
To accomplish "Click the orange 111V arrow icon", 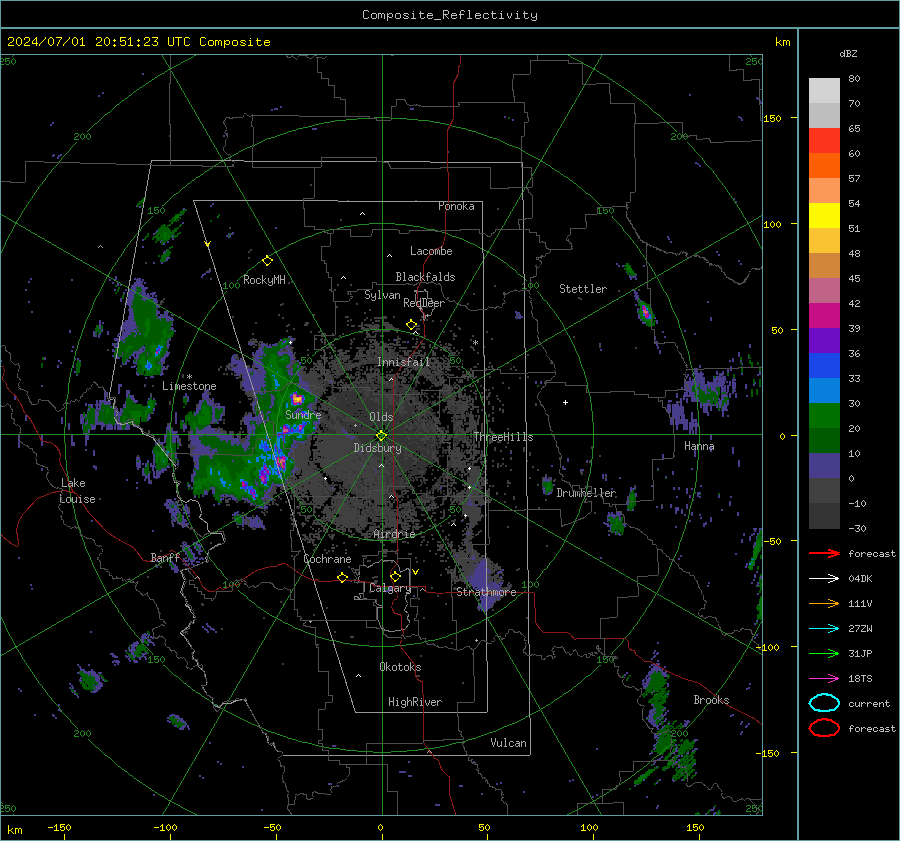I will pos(824,603).
